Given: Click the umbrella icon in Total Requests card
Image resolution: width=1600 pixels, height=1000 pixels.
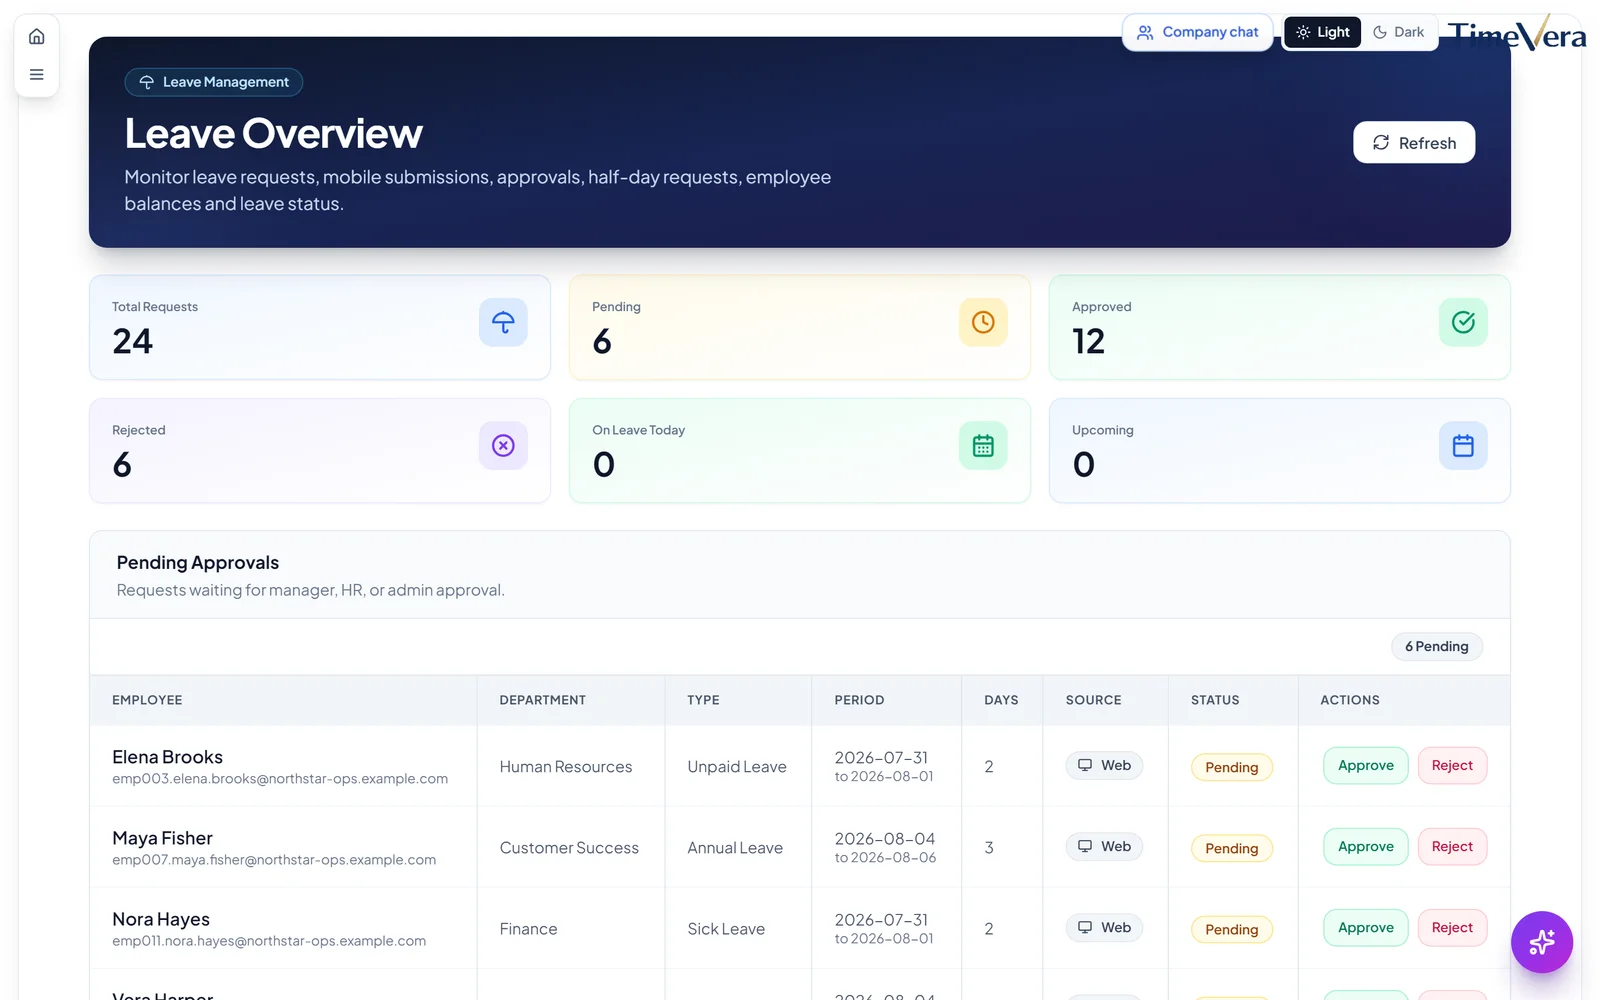Looking at the screenshot, I should coord(503,322).
